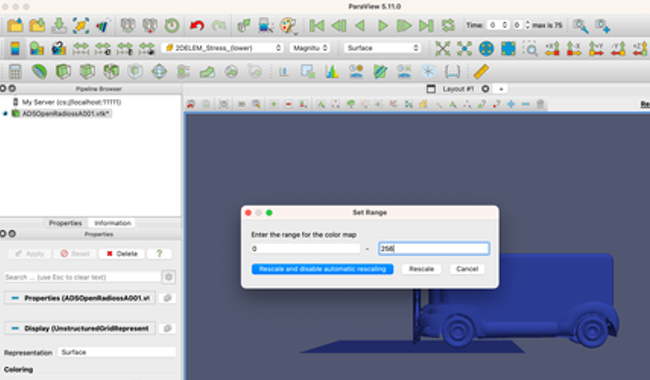This screenshot has height=380, width=650.
Task: Click the time step spinner arrows
Action: pos(527,25)
